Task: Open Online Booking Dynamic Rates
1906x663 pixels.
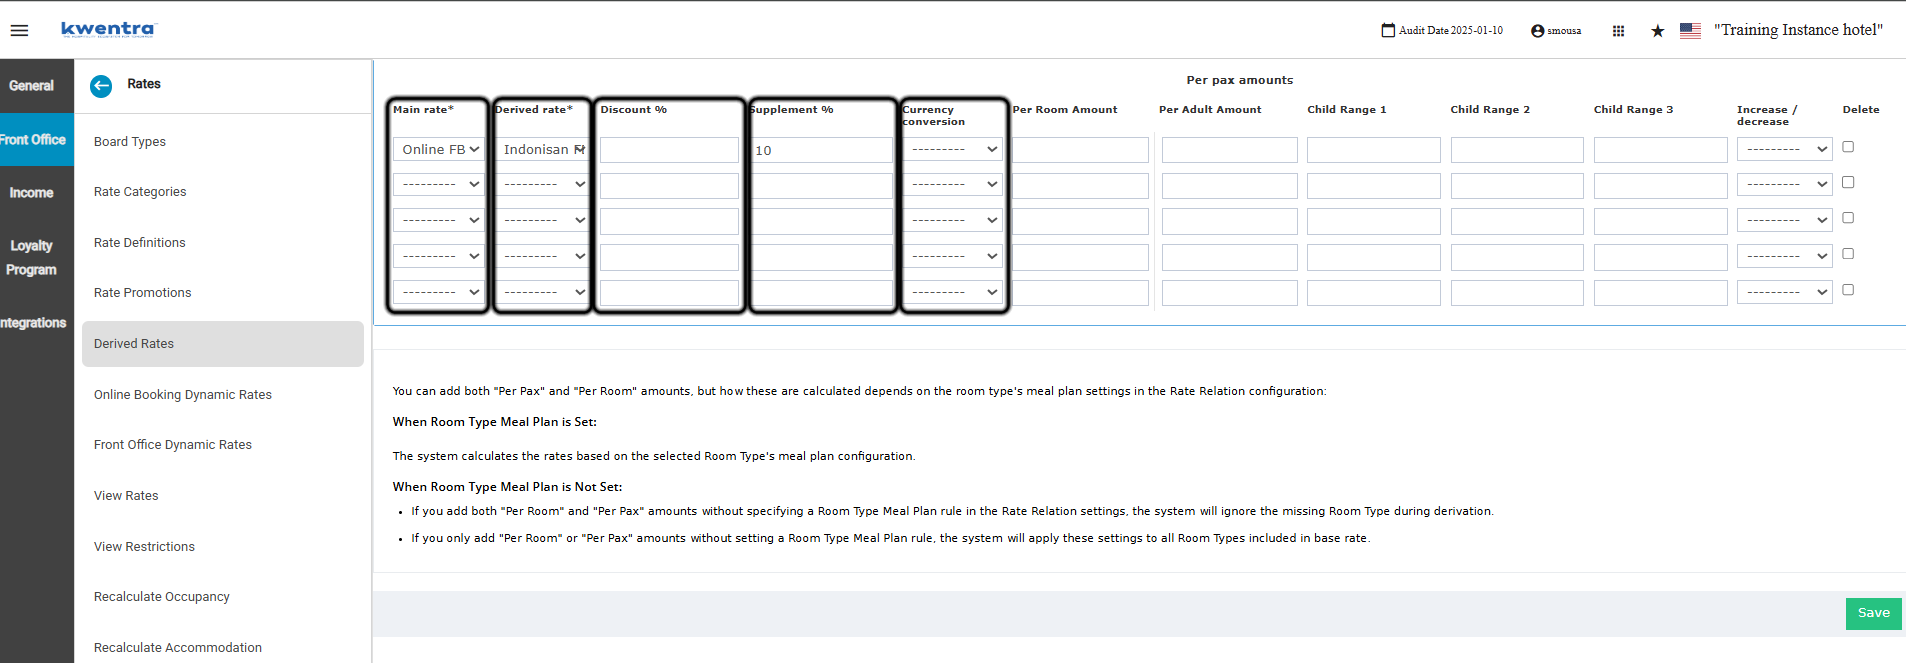Action: [183, 395]
